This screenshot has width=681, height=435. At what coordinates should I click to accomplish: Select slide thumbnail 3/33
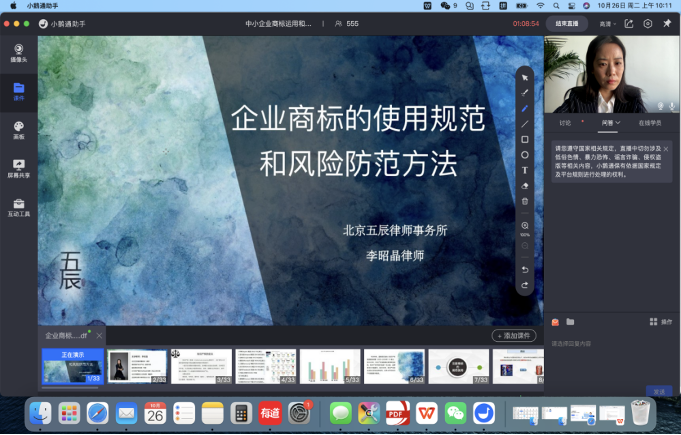tap(202, 366)
